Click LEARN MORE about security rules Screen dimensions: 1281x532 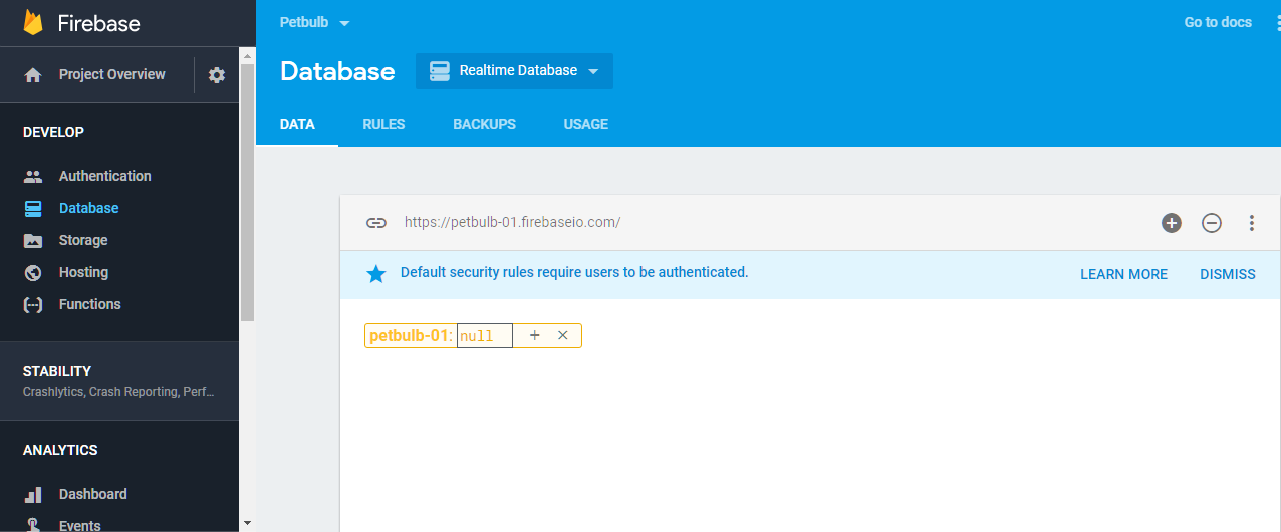(1124, 275)
